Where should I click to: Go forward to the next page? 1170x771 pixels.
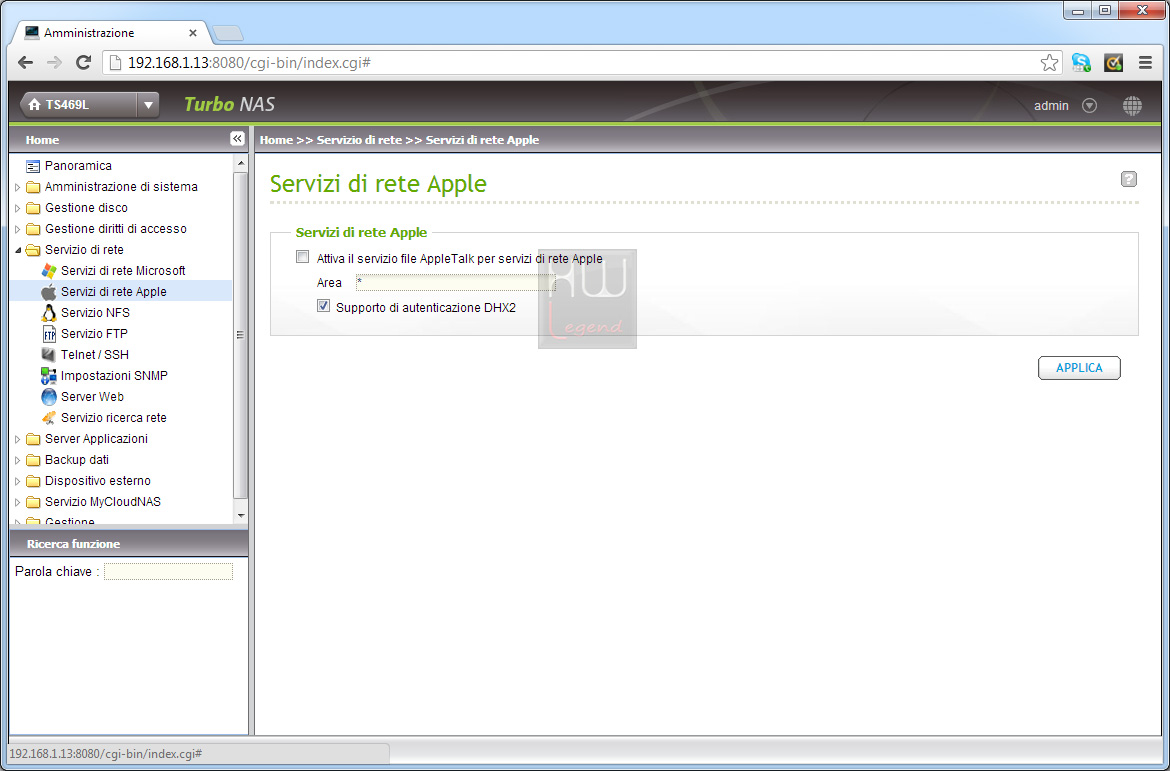pyautogui.click(x=54, y=63)
